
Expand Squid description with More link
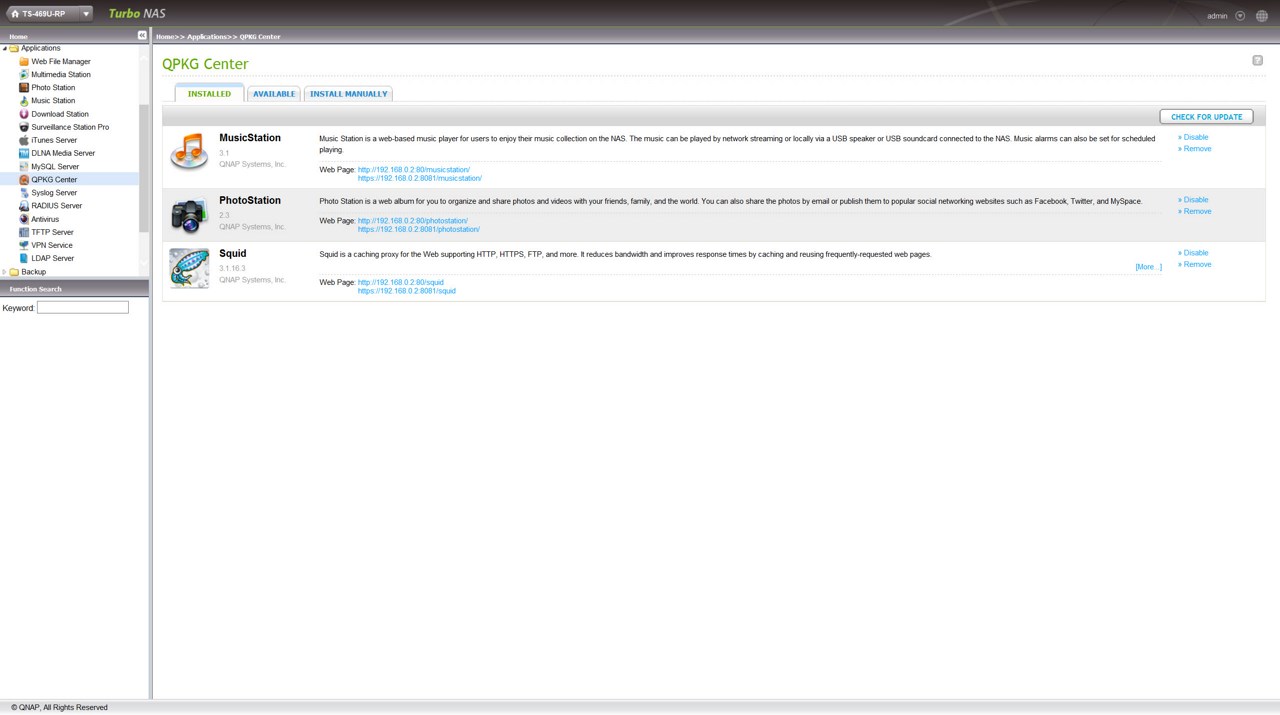(1148, 267)
